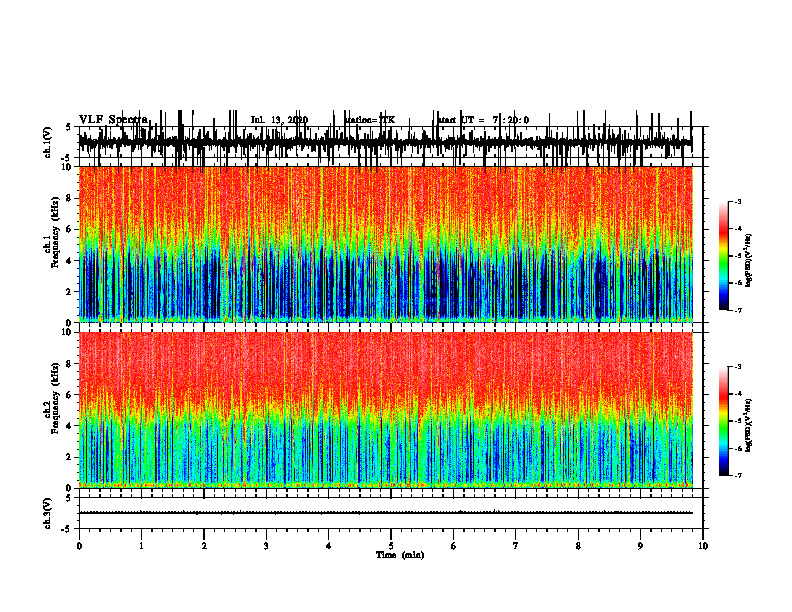Click the ch.1 voltage waveform trace
The height and width of the screenshot is (612, 792).
[x=386, y=143]
